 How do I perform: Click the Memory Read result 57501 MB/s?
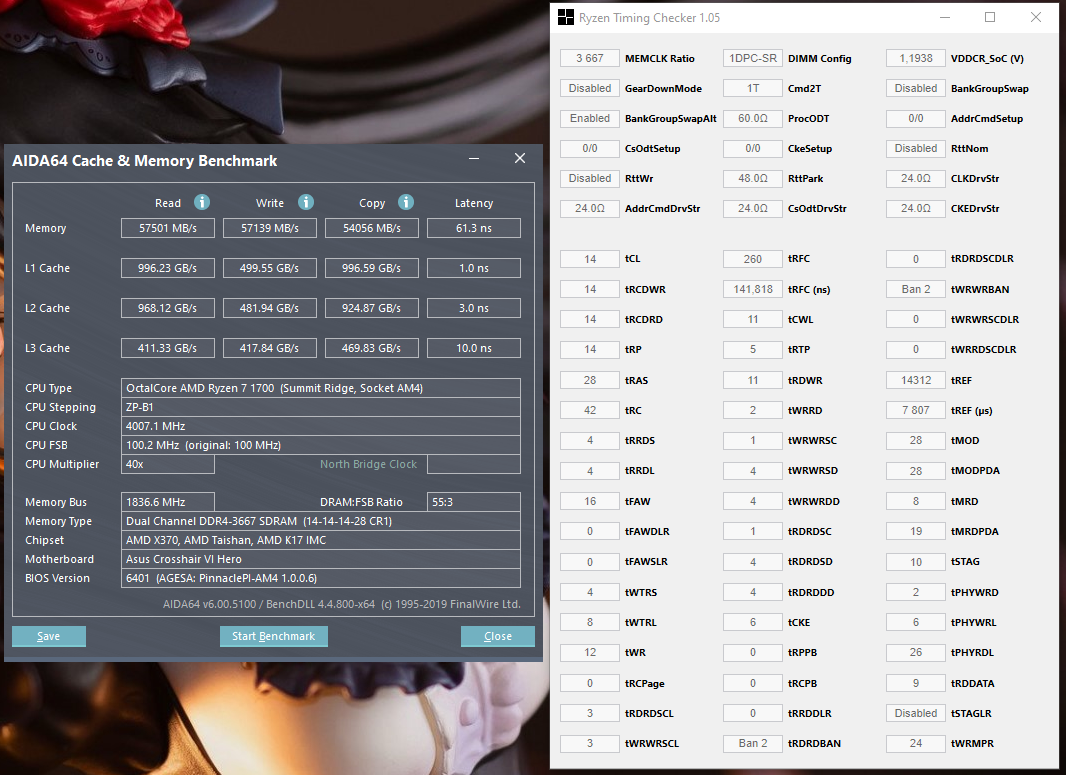coord(168,228)
